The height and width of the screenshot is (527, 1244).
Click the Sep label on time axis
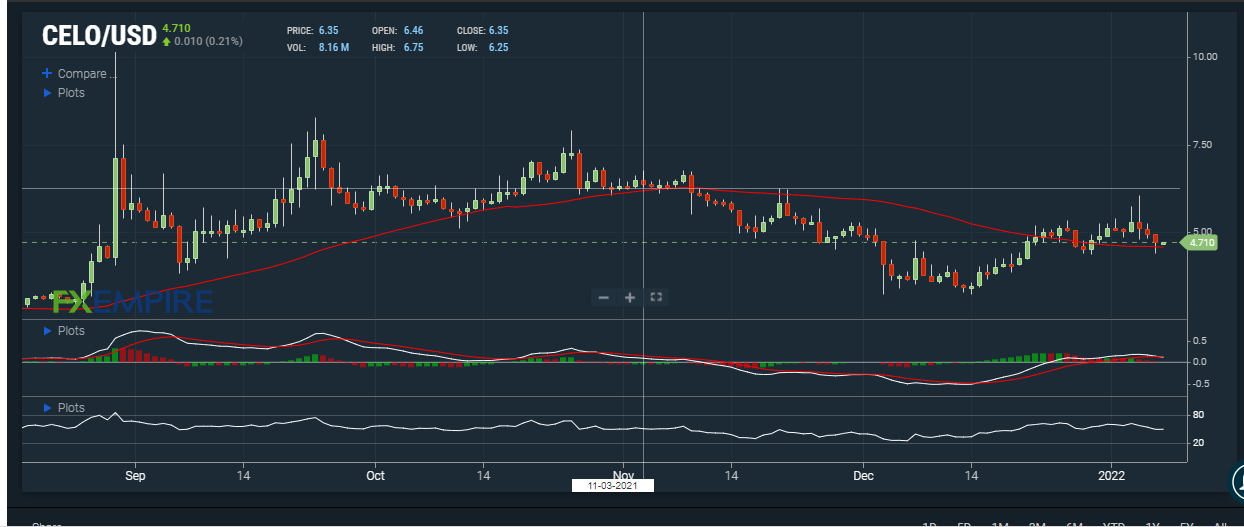pyautogui.click(x=136, y=476)
